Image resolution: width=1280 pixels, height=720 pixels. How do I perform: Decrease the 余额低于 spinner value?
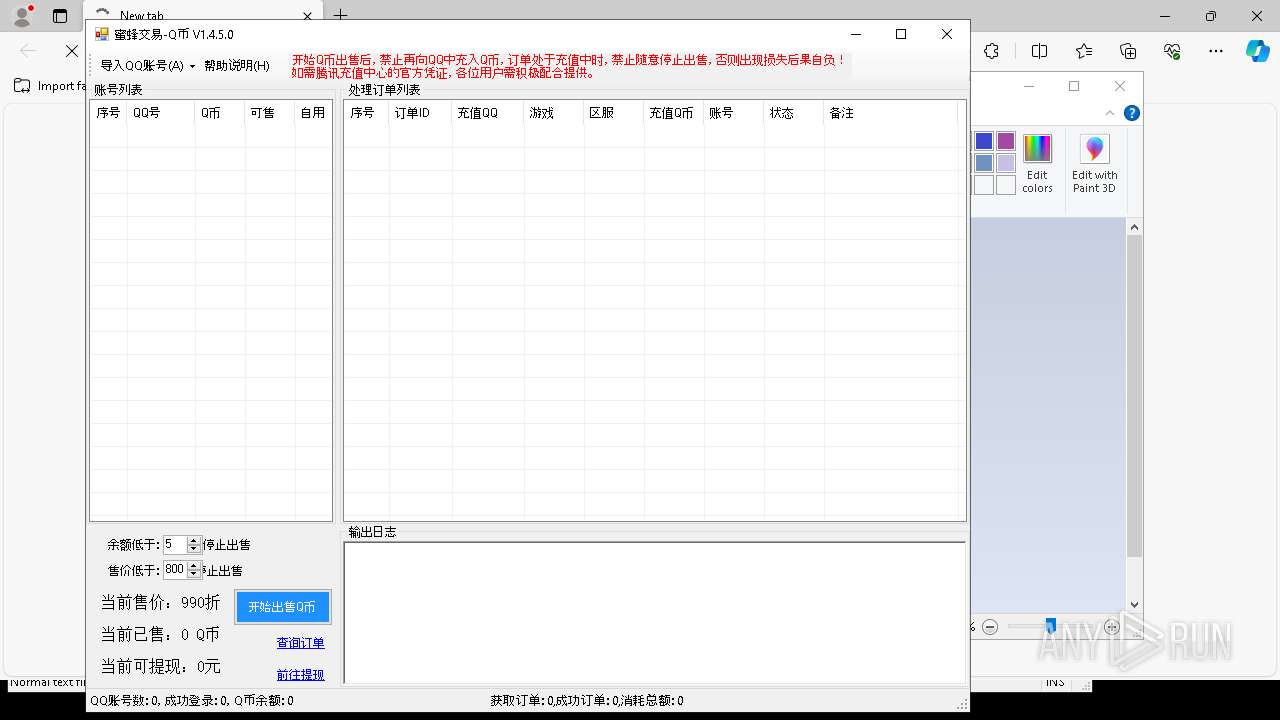[194, 549]
